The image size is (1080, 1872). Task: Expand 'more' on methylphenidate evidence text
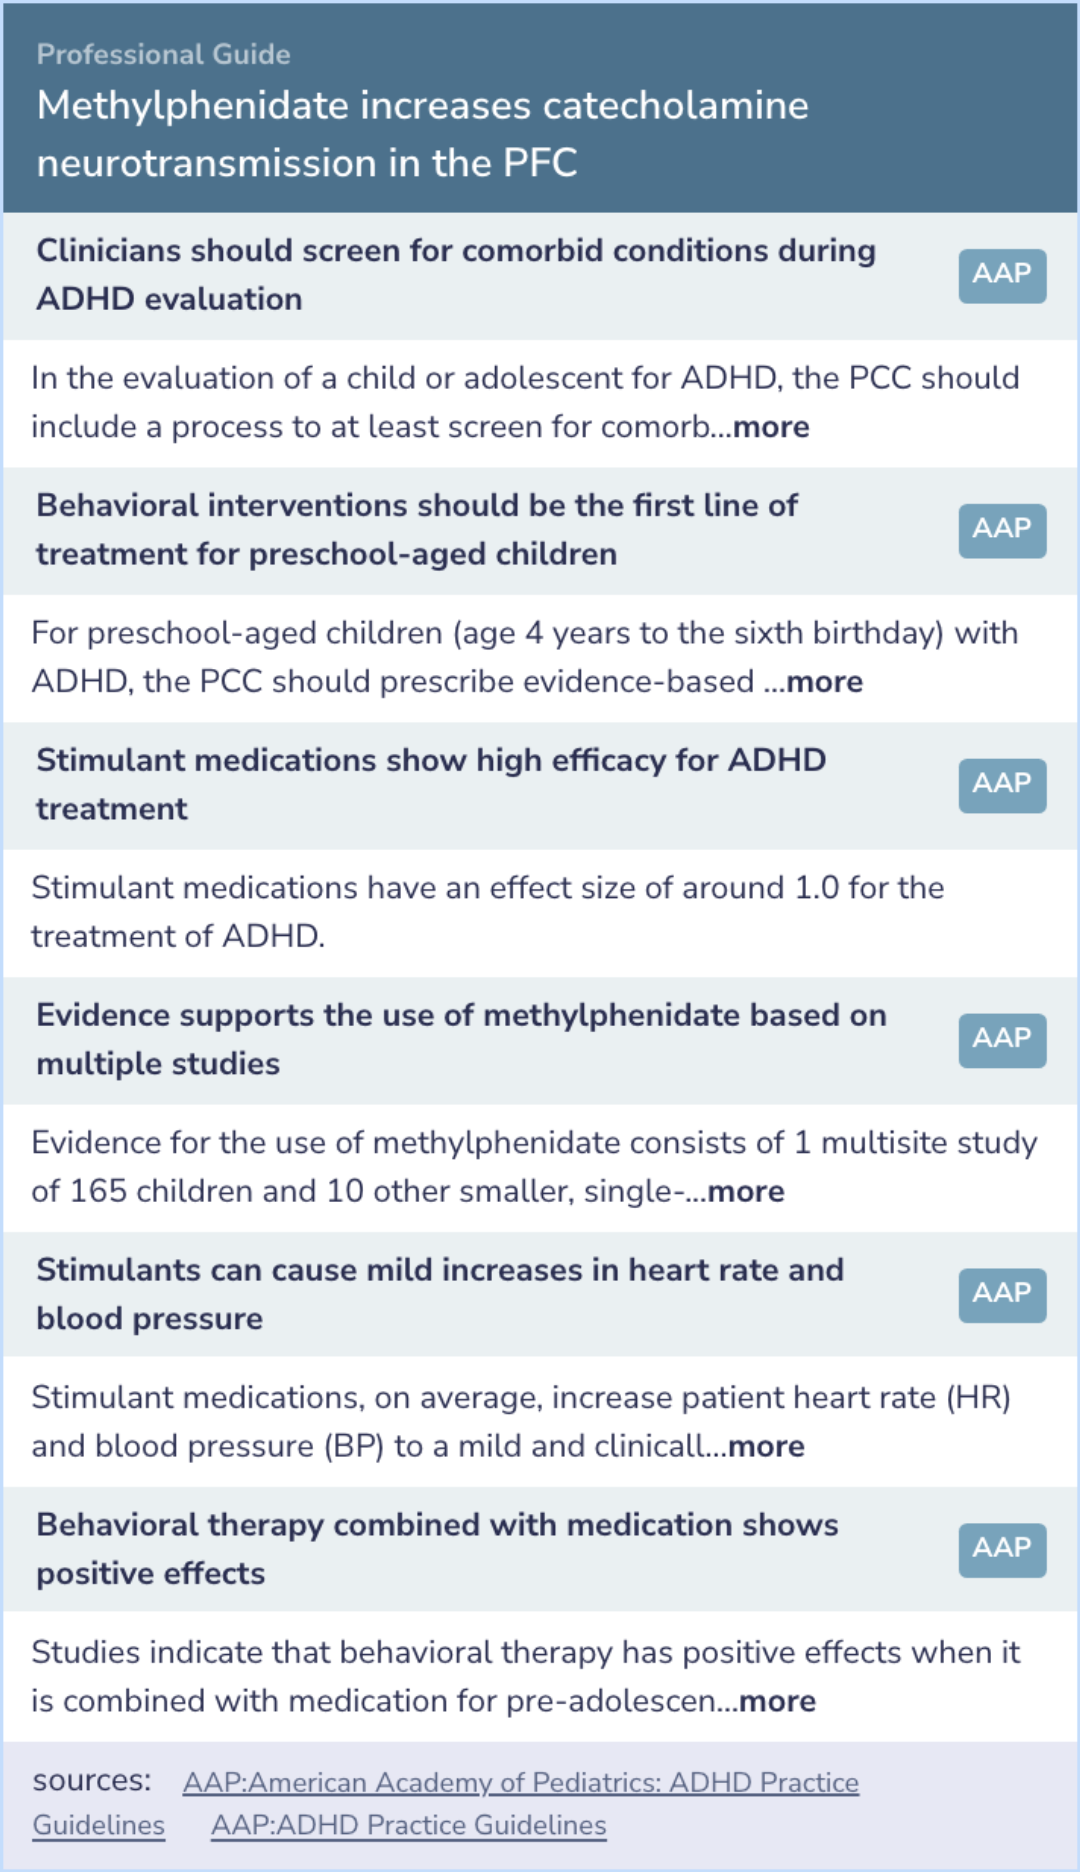pyautogui.click(x=745, y=1192)
